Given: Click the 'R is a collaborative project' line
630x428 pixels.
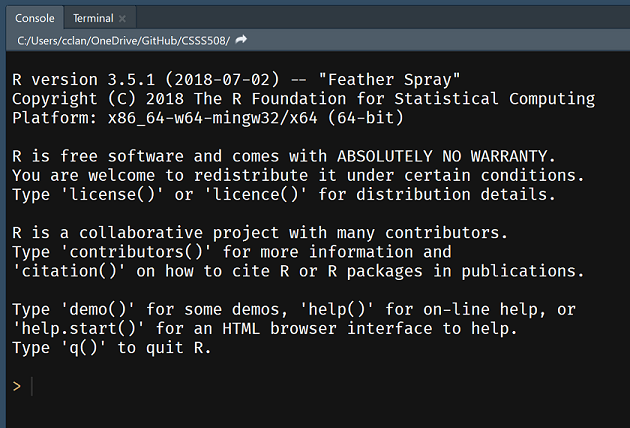Looking at the screenshot, I should (x=260, y=233).
